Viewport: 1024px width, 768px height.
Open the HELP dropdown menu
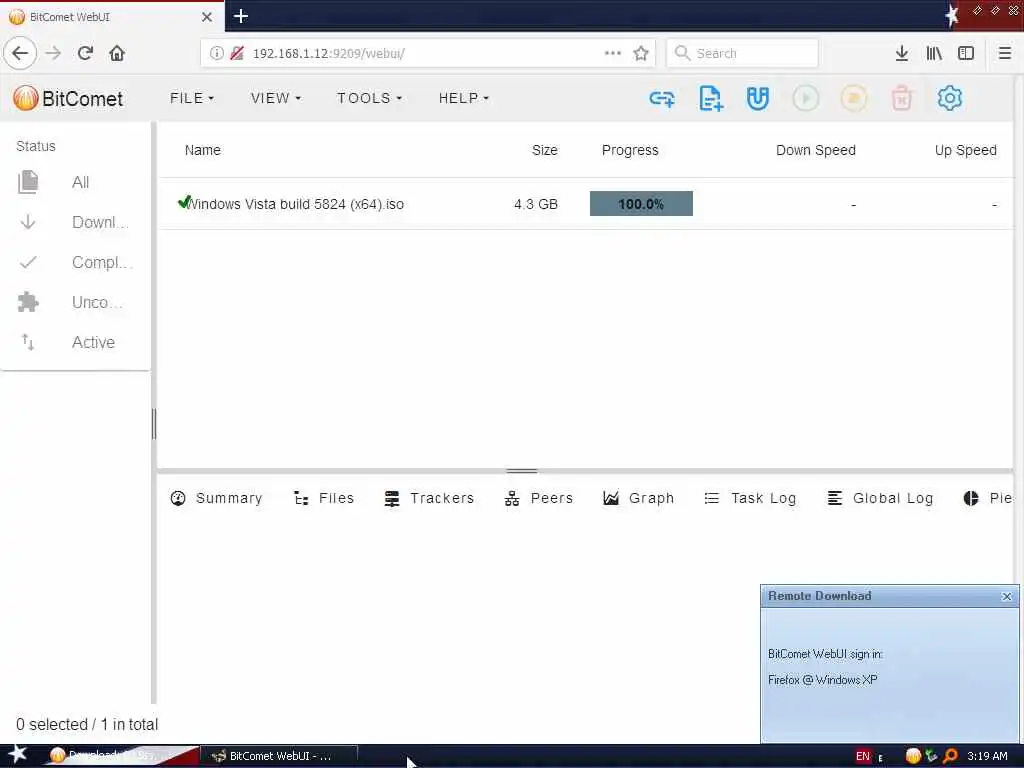pyautogui.click(x=464, y=98)
